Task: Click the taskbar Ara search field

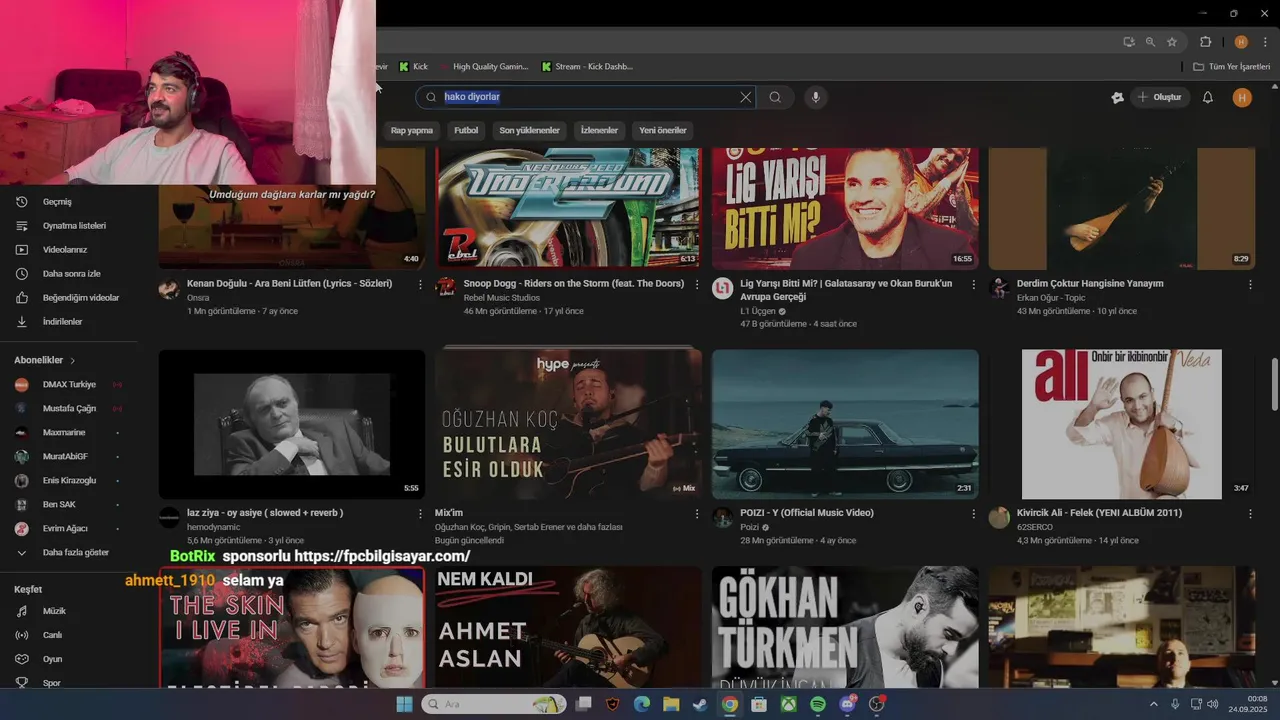Action: pyautogui.click(x=494, y=704)
